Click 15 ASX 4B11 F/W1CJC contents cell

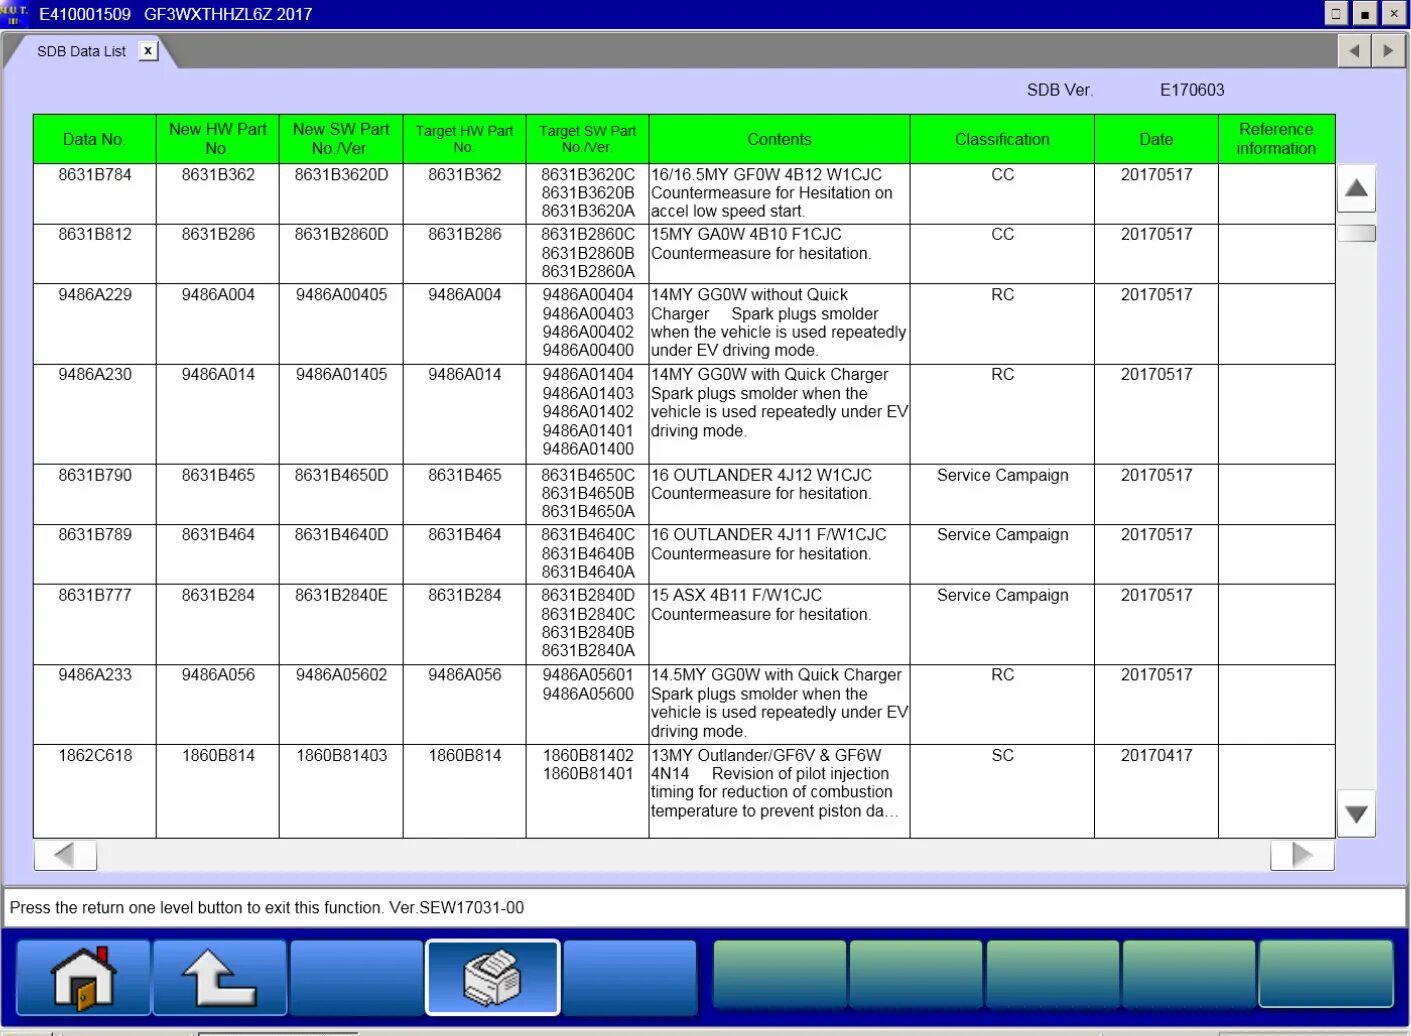pyautogui.click(x=779, y=624)
